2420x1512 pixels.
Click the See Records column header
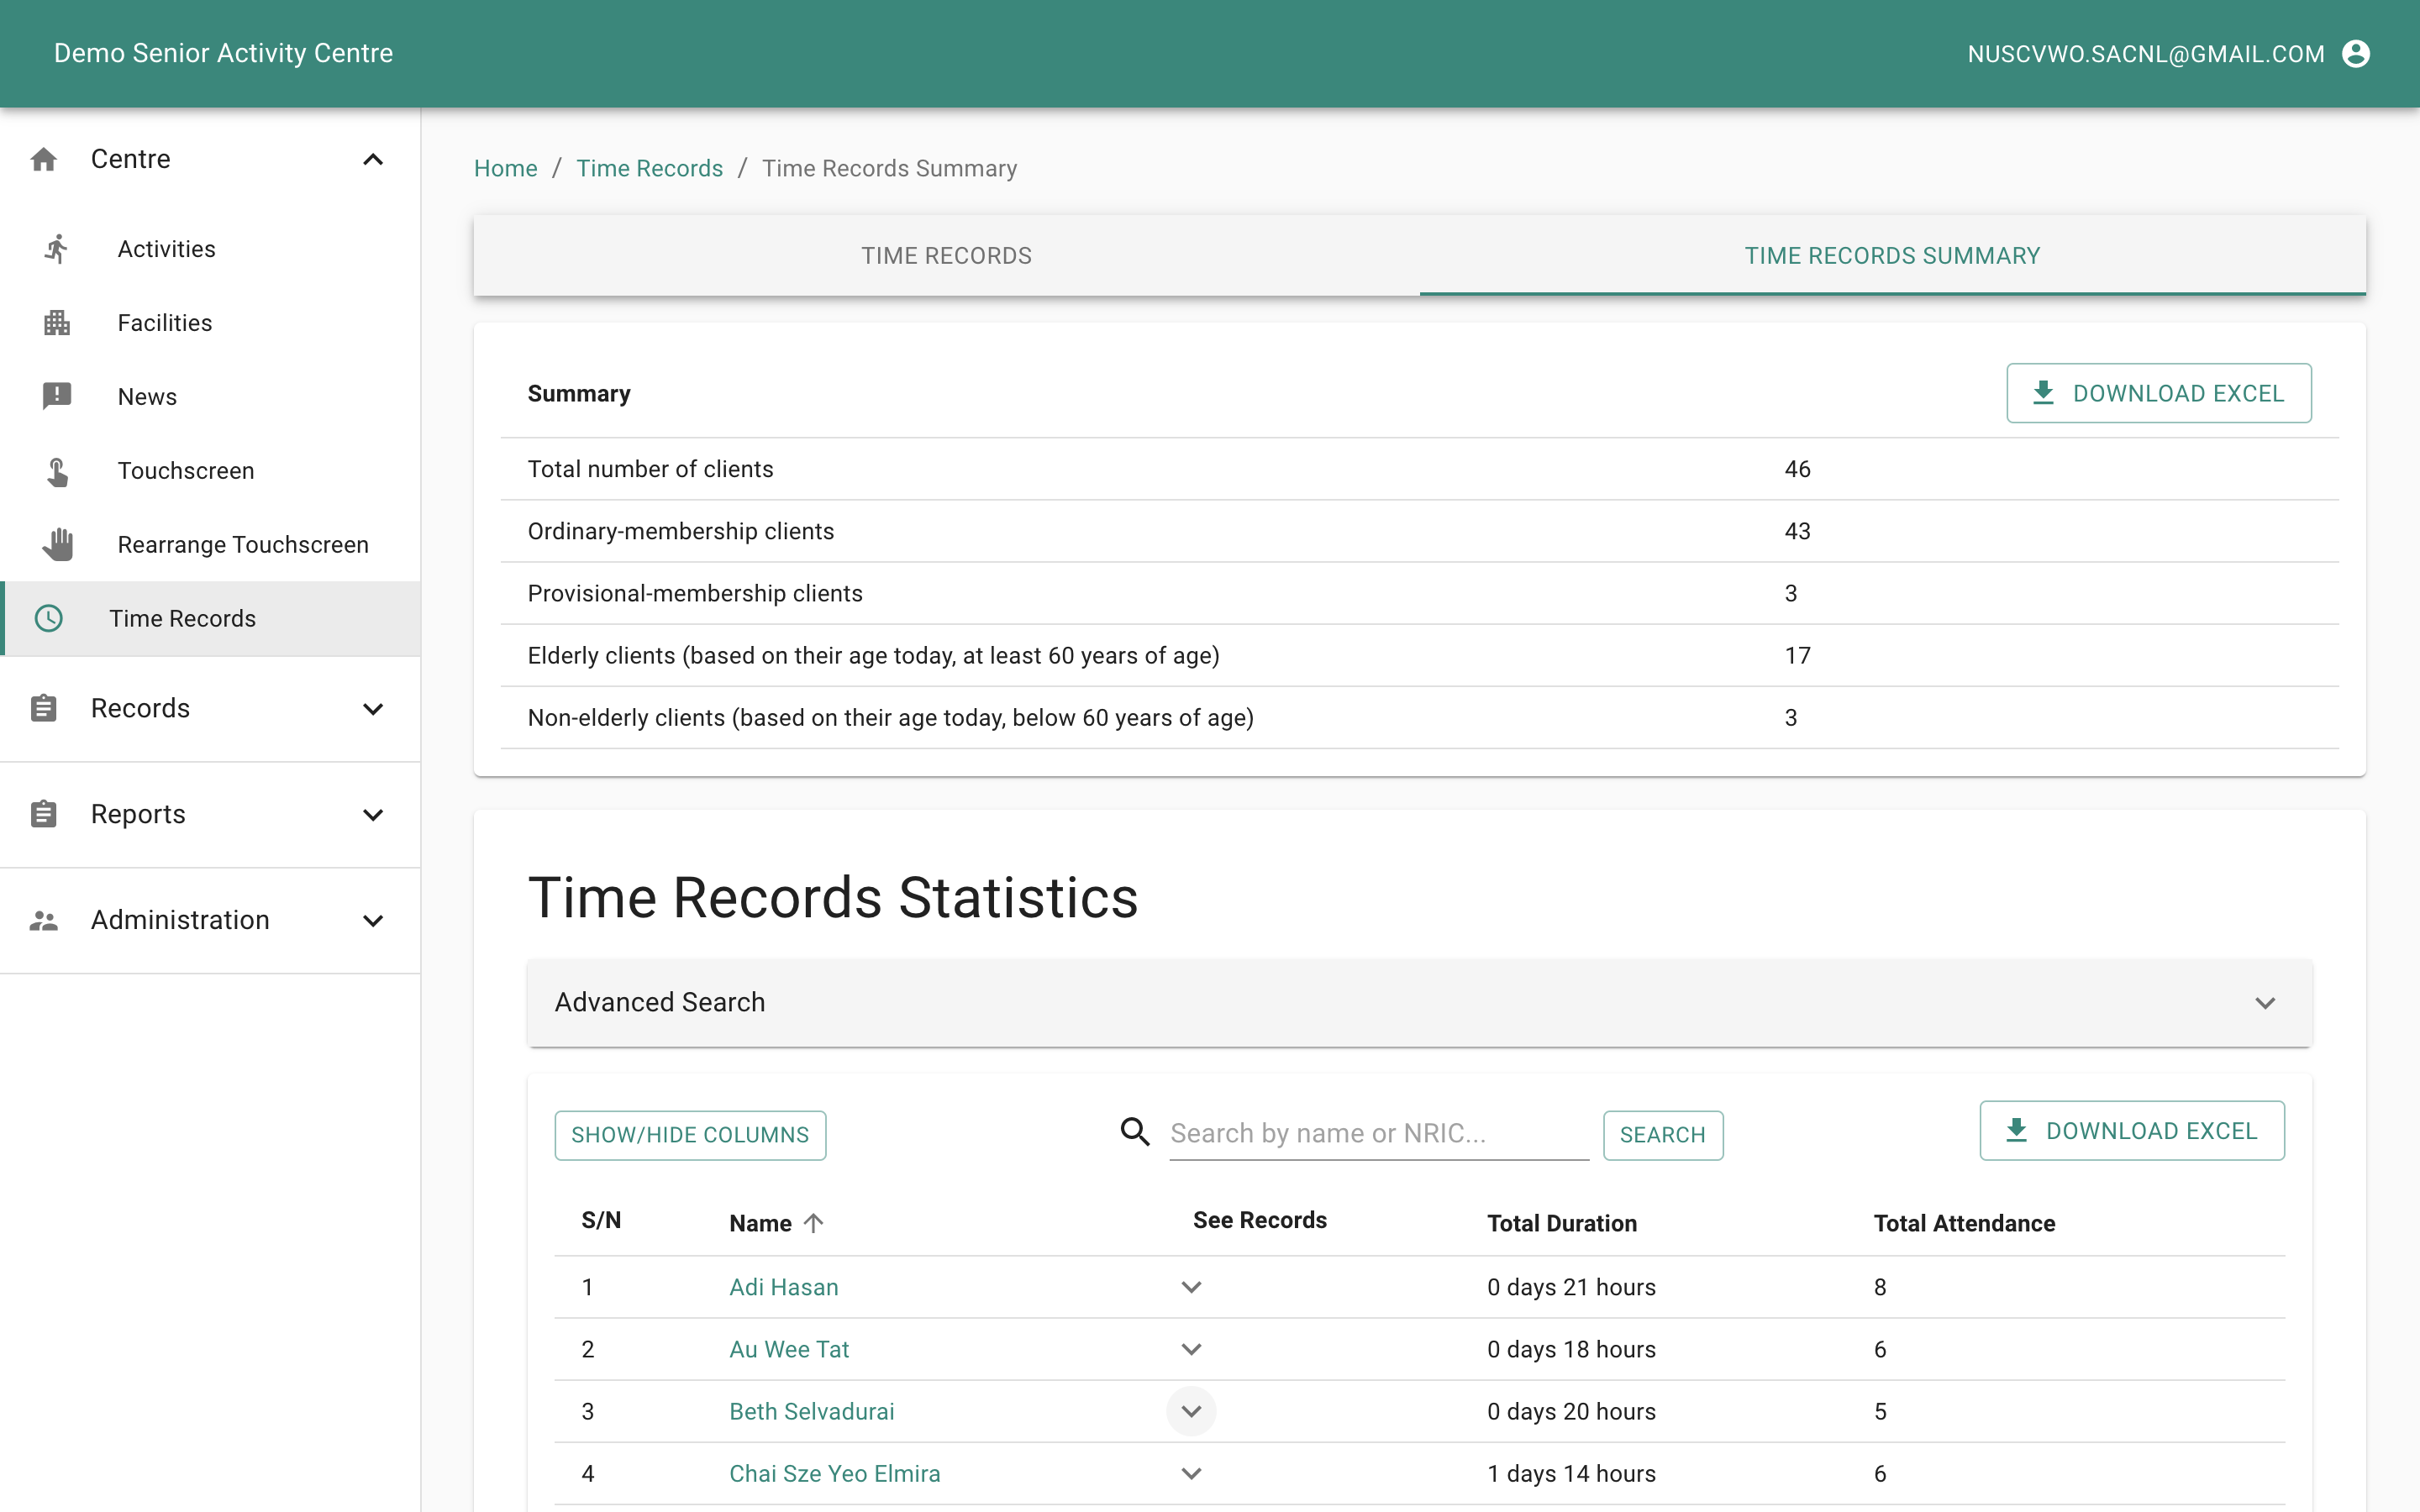pos(1259,1220)
